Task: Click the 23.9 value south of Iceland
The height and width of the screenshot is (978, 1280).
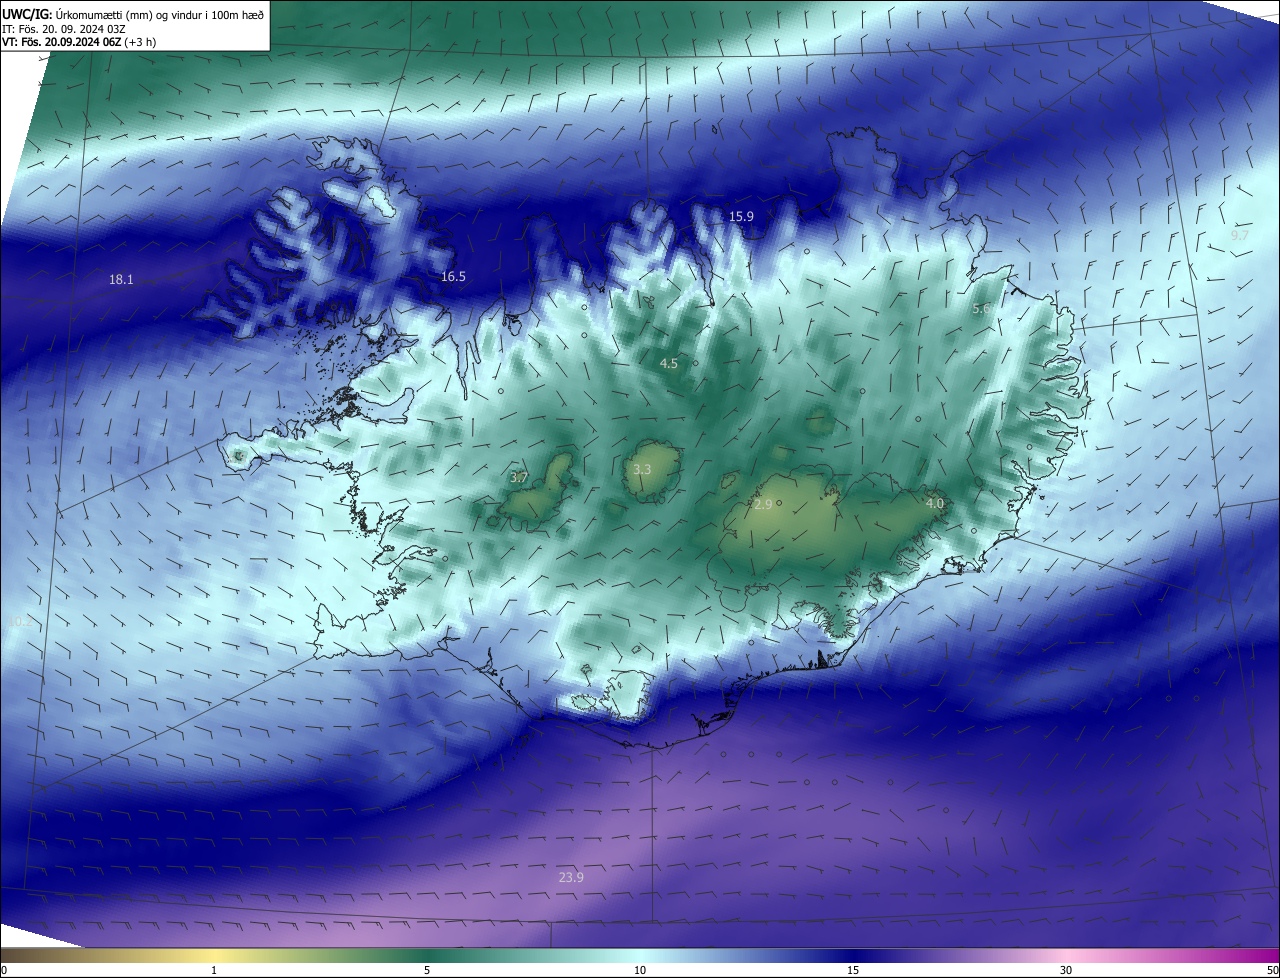Action: click(571, 877)
